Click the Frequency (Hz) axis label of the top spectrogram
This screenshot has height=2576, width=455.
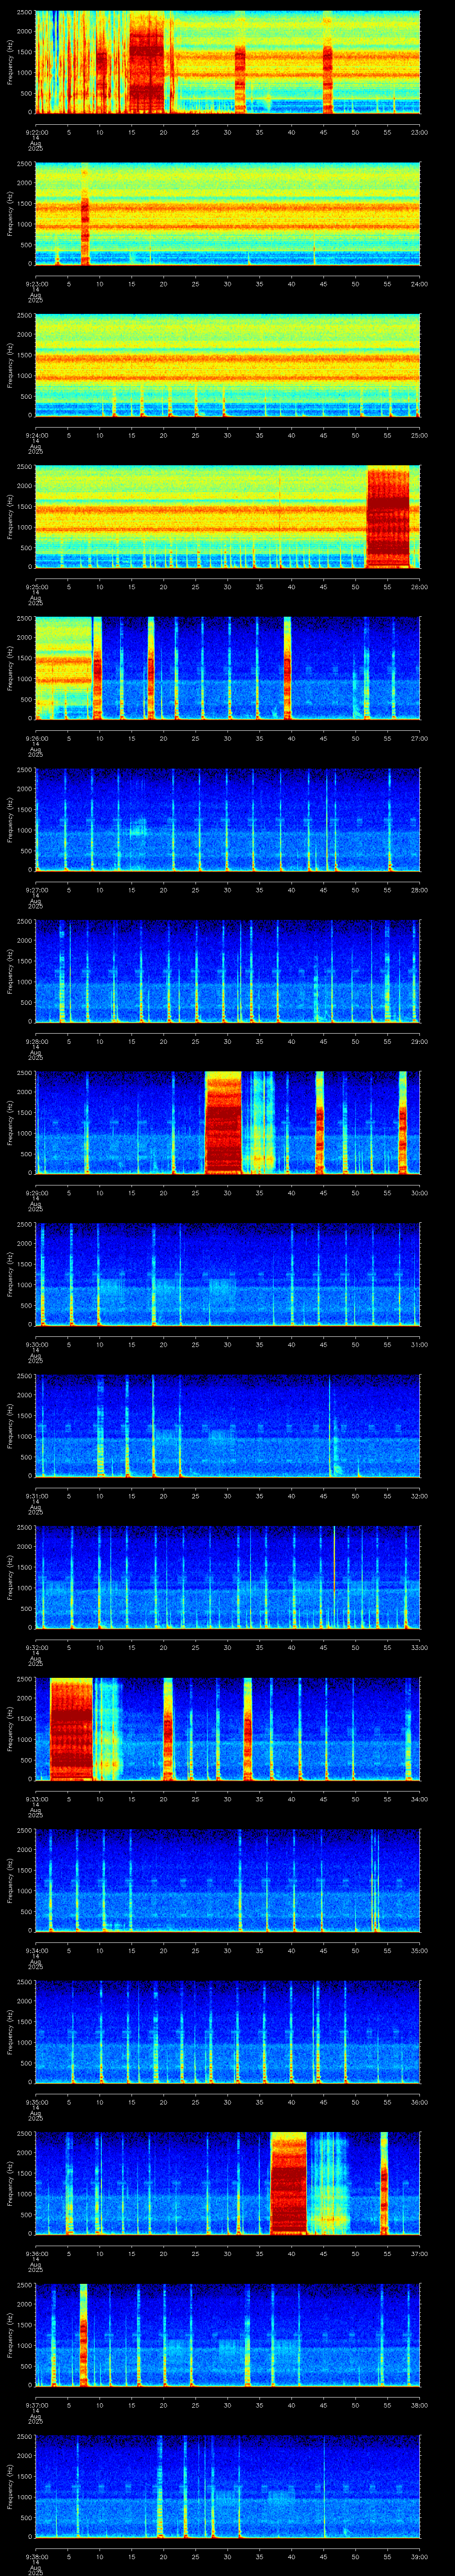tap(10, 63)
